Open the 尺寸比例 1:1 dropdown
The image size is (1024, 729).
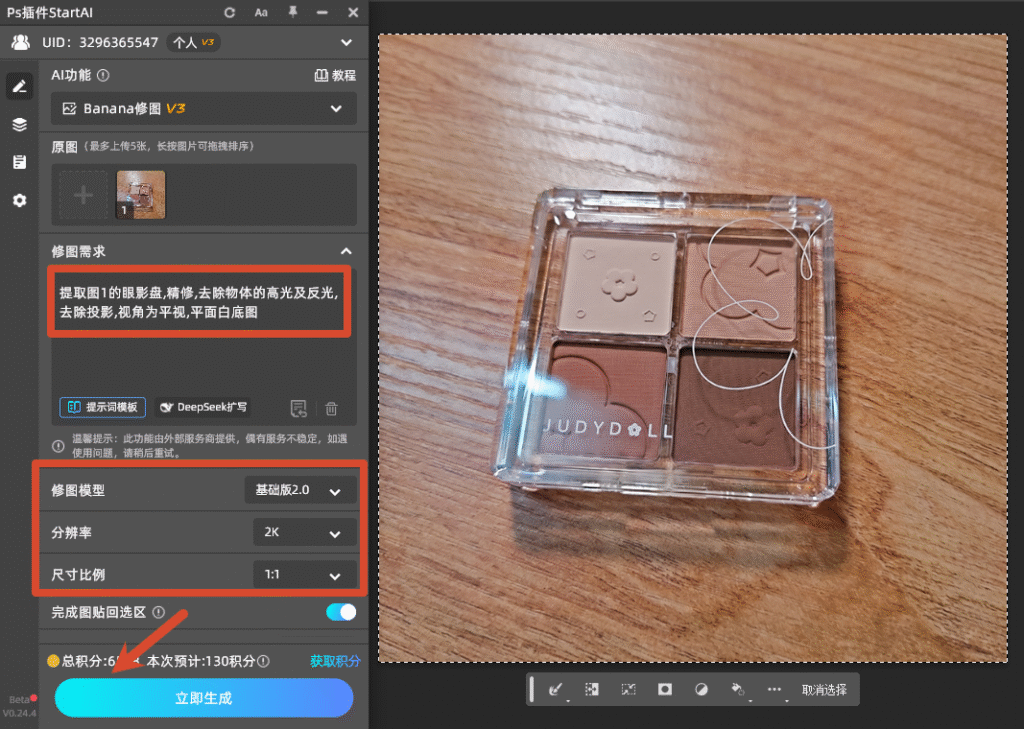(304, 575)
